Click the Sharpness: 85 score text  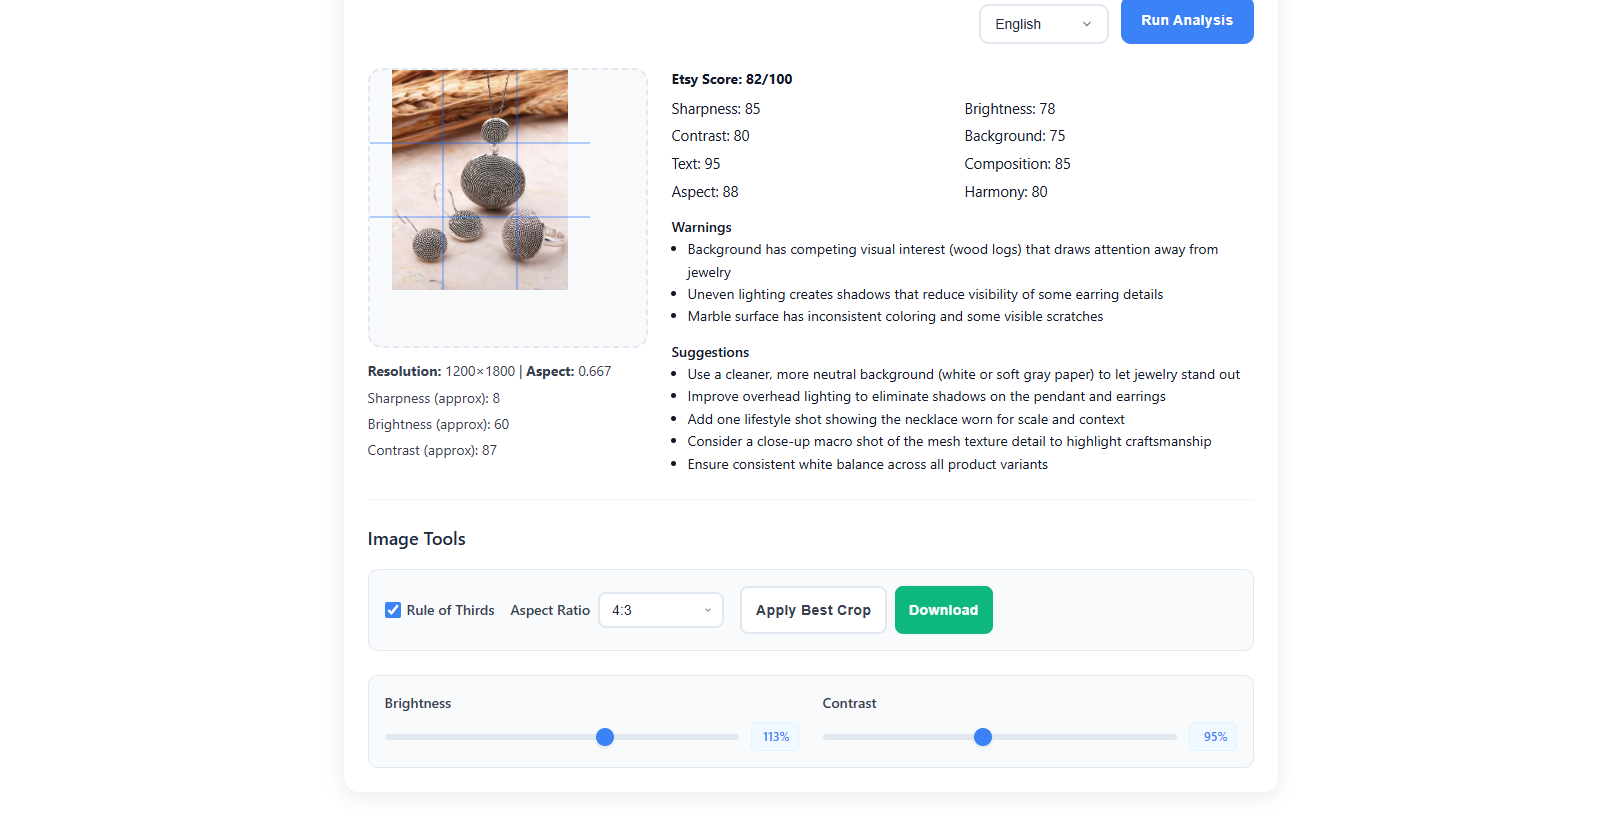[x=716, y=109]
